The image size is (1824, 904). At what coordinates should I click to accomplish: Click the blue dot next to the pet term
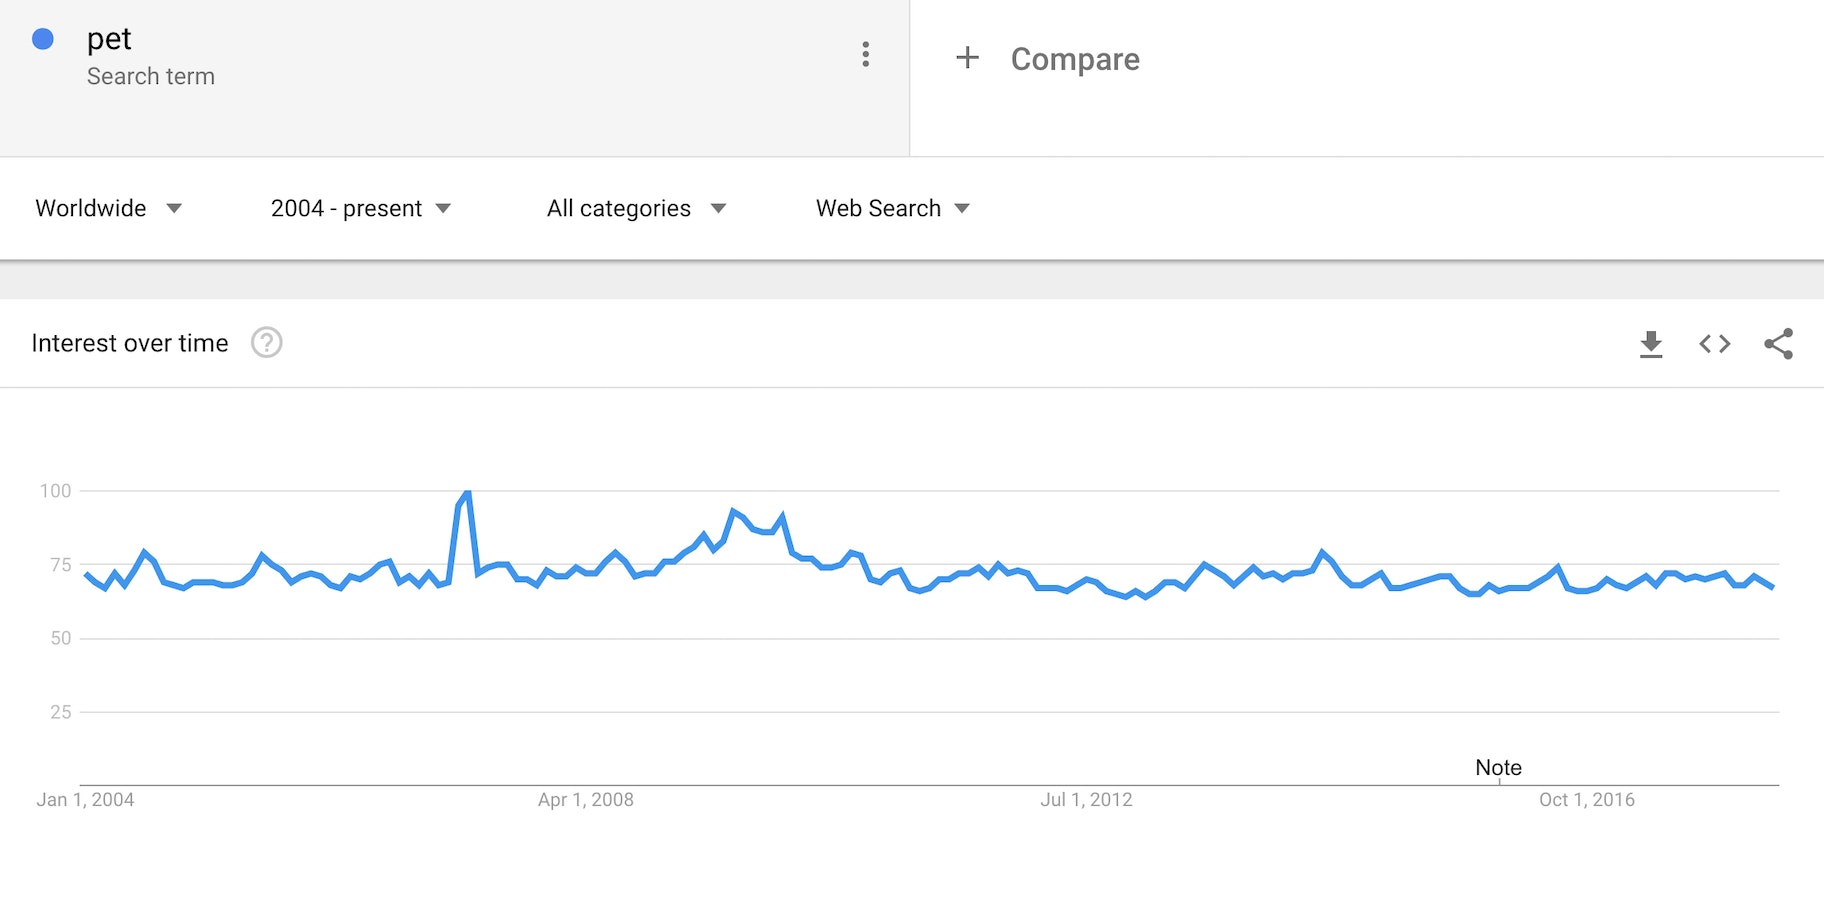tap(42, 39)
